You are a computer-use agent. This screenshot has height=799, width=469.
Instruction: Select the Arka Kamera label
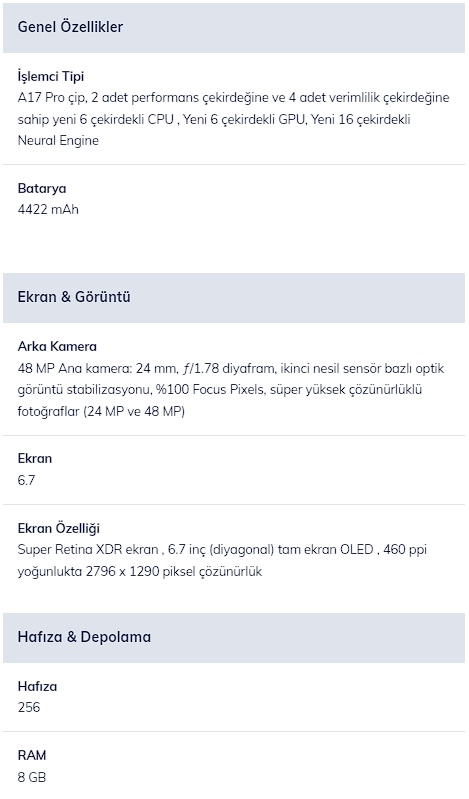(x=57, y=347)
